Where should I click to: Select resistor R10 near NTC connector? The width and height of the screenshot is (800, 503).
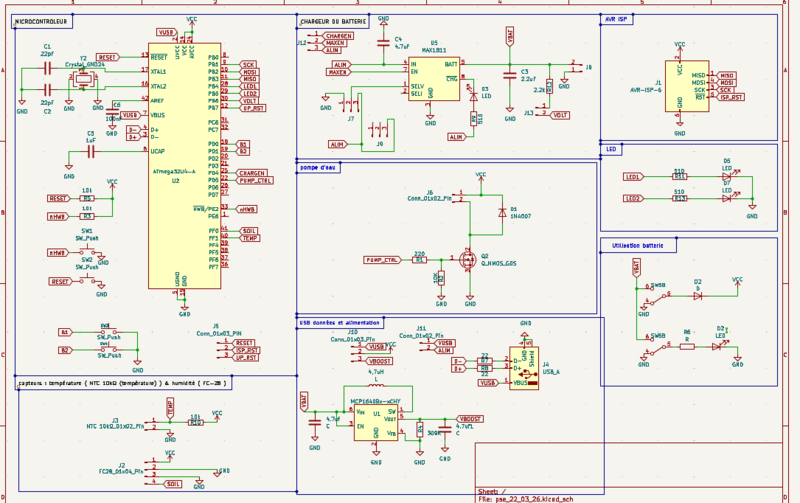(x=195, y=422)
